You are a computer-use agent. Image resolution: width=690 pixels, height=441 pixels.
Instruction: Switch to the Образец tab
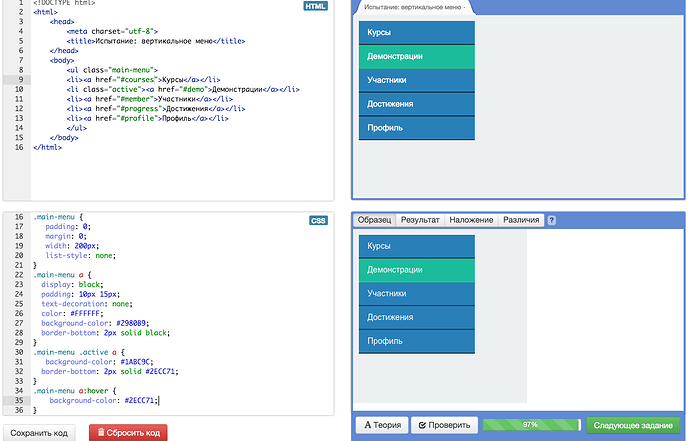click(374, 220)
